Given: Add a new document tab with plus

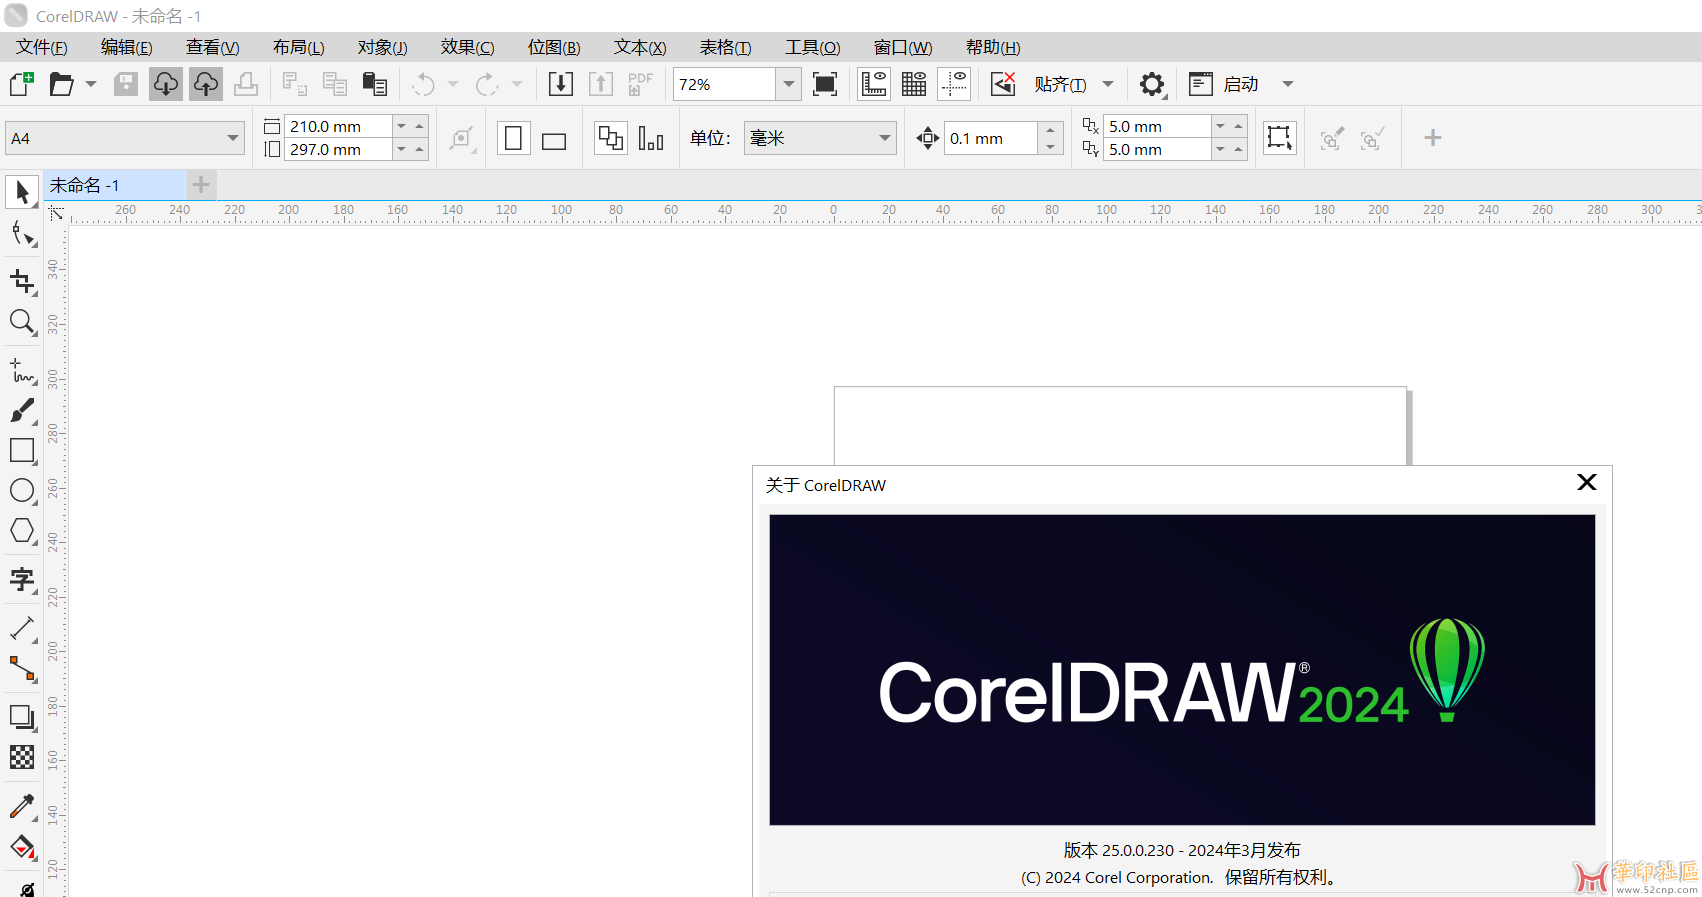Looking at the screenshot, I should (201, 185).
